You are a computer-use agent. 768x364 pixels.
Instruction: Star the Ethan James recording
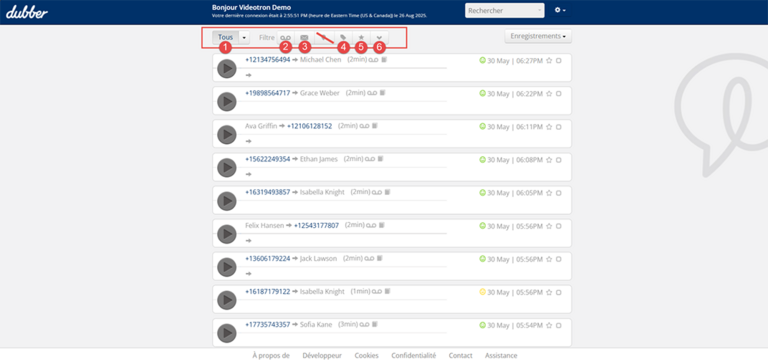[x=549, y=159]
